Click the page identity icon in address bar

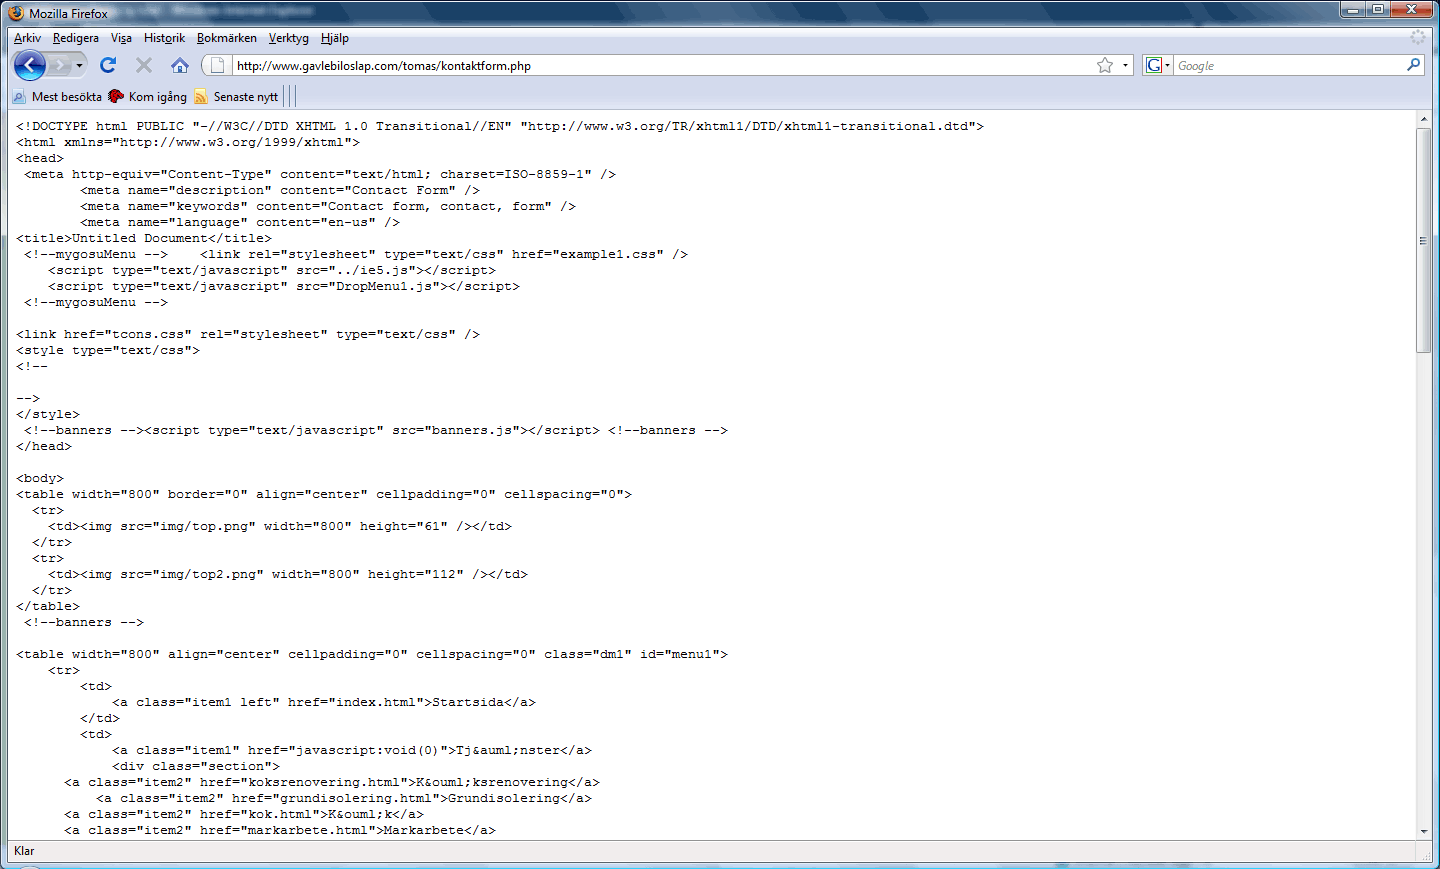click(x=217, y=65)
